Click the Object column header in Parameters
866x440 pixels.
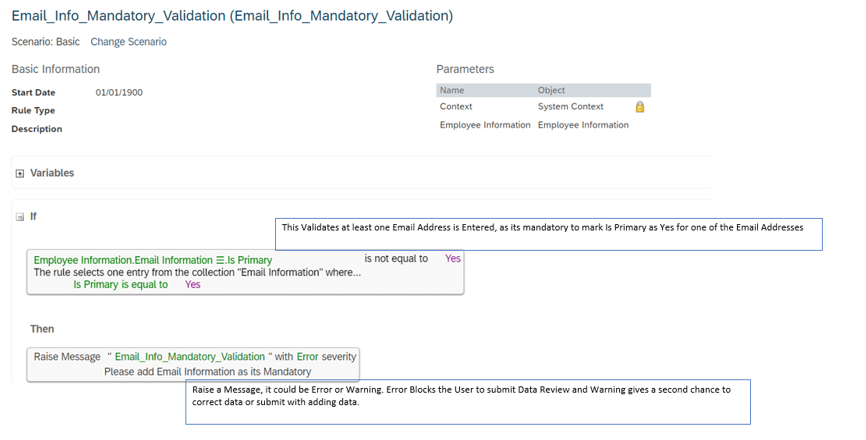(x=551, y=90)
